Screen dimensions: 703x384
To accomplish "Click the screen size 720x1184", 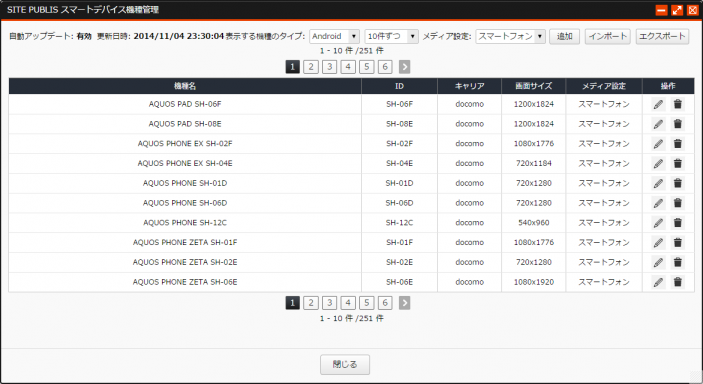I will [534, 163].
